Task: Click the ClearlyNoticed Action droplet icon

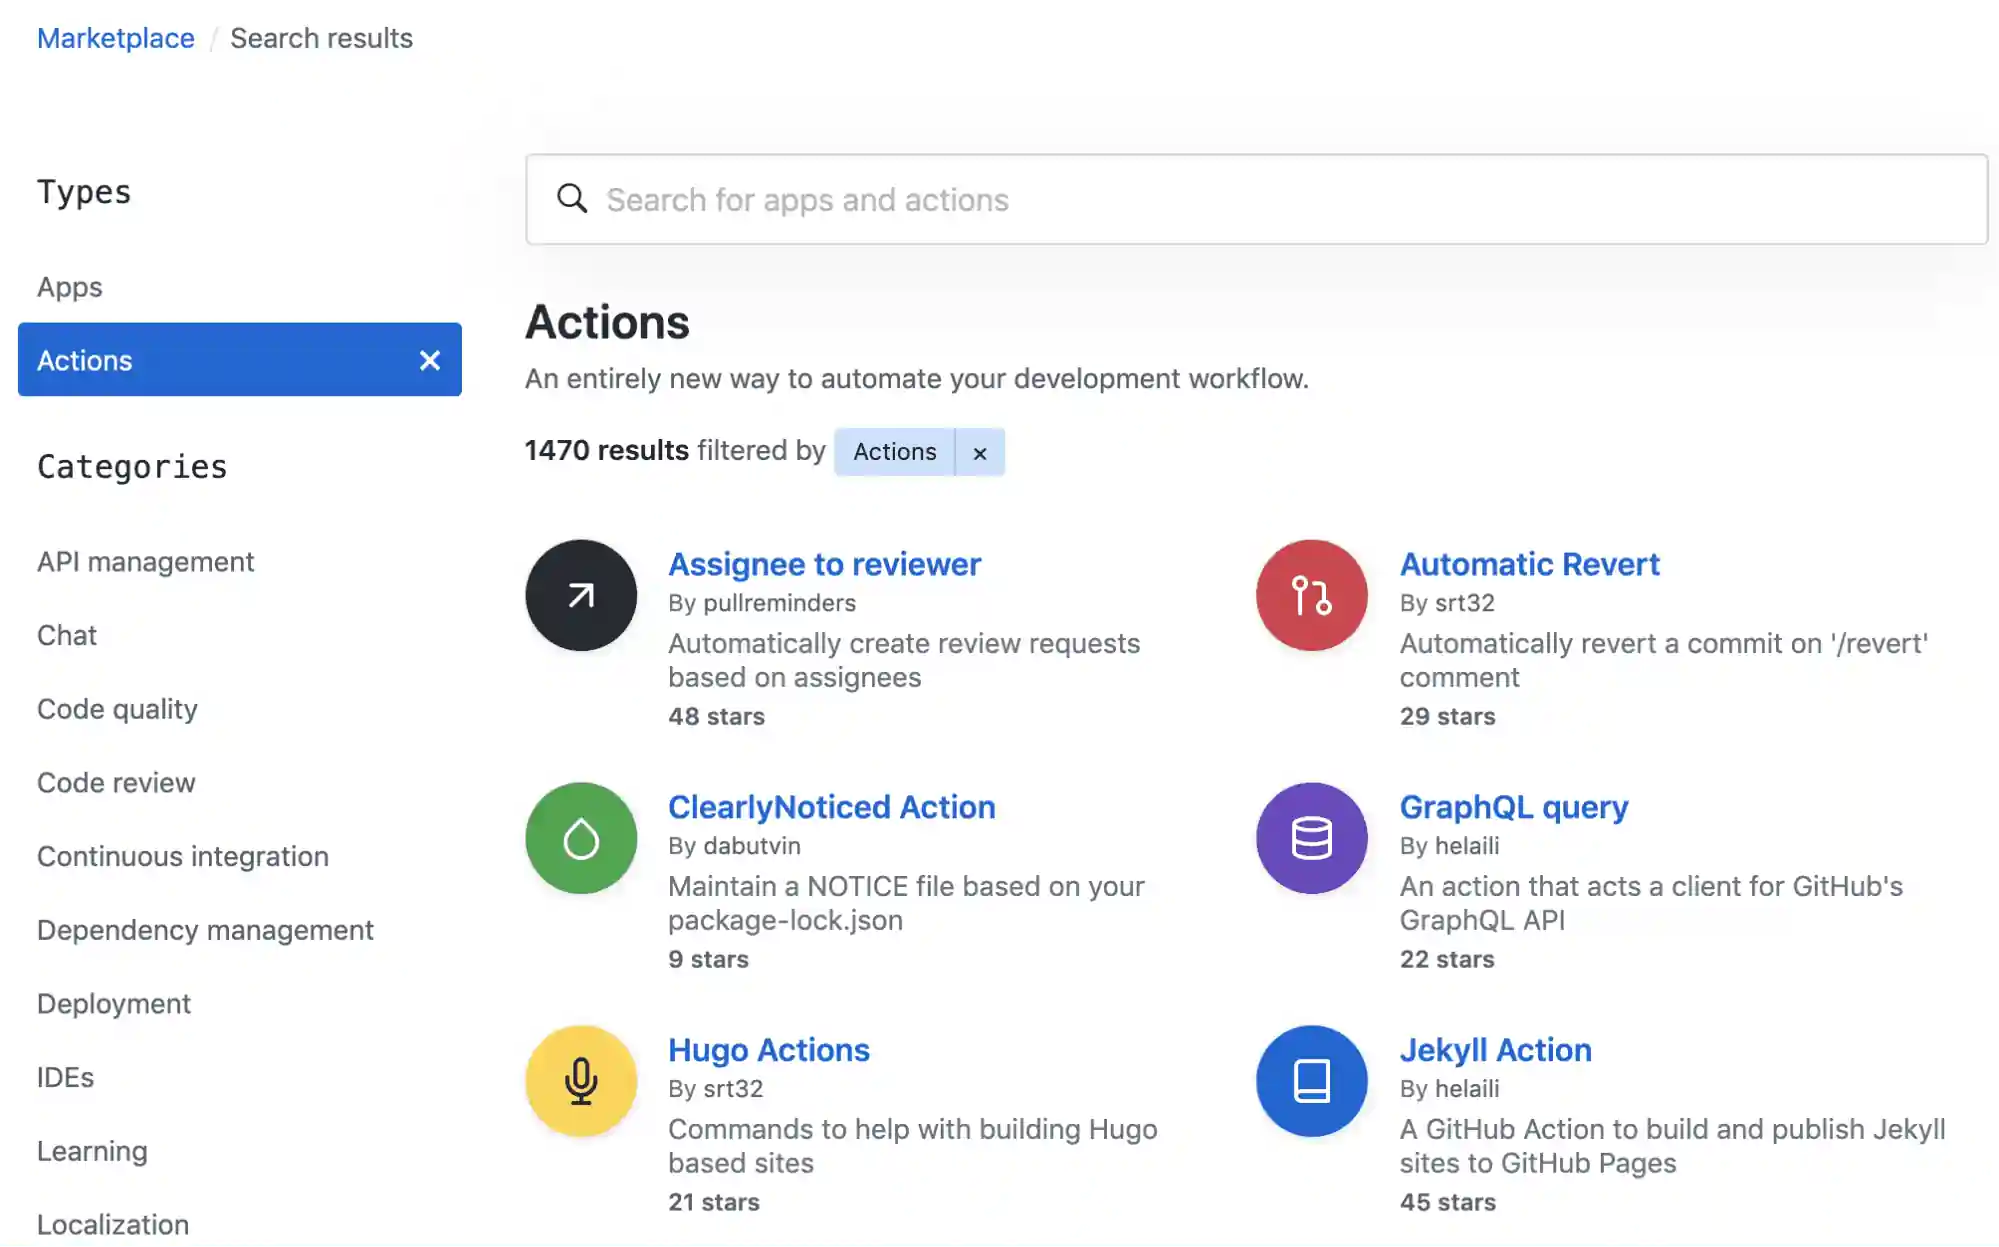Action: click(581, 838)
